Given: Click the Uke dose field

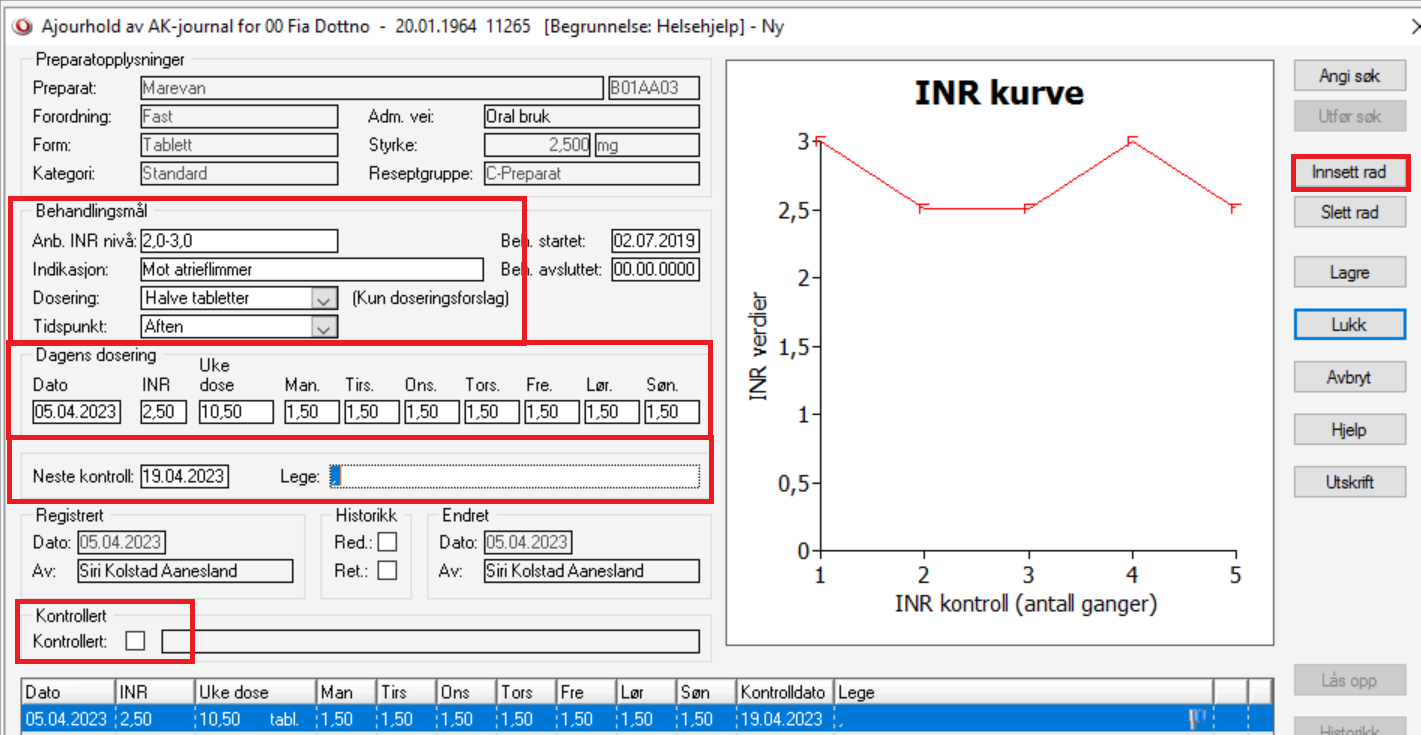Looking at the screenshot, I should click(x=235, y=412).
